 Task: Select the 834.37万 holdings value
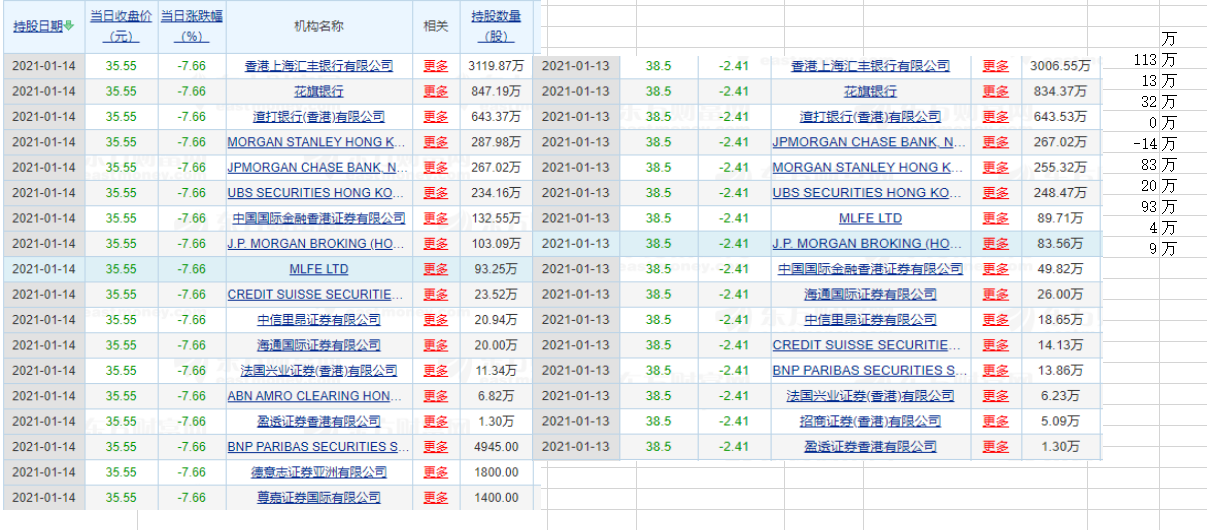(1061, 92)
